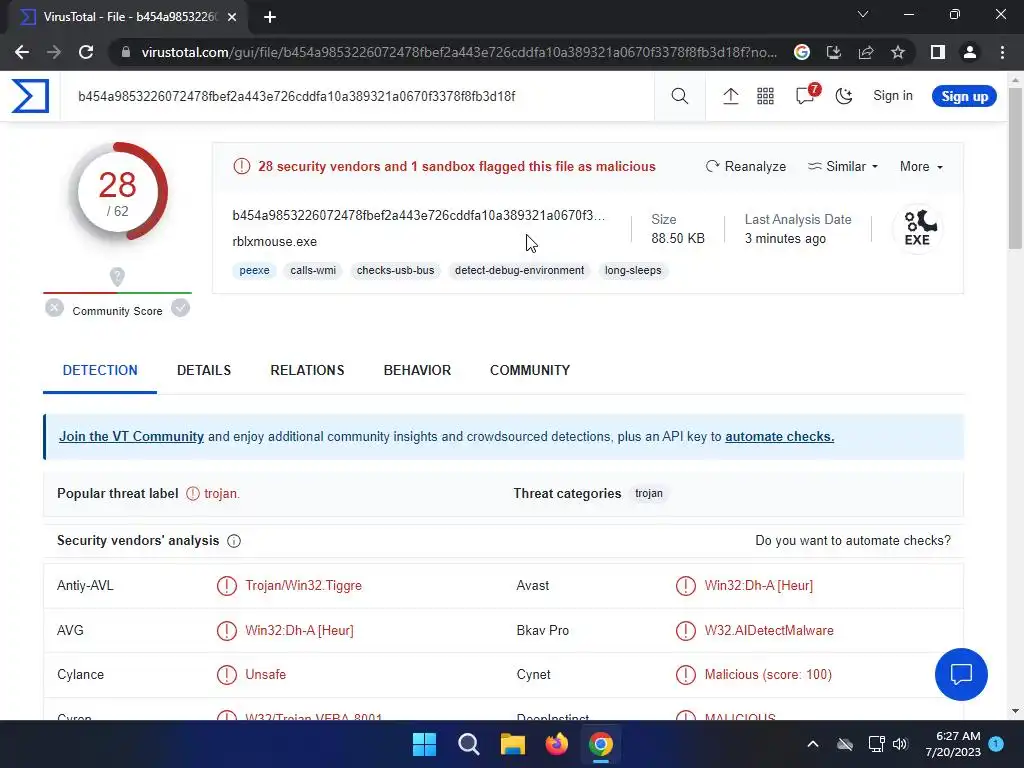The image size is (1024, 768).
Task: Click the rblxmouse.exe file name
Action: [x=274, y=242]
